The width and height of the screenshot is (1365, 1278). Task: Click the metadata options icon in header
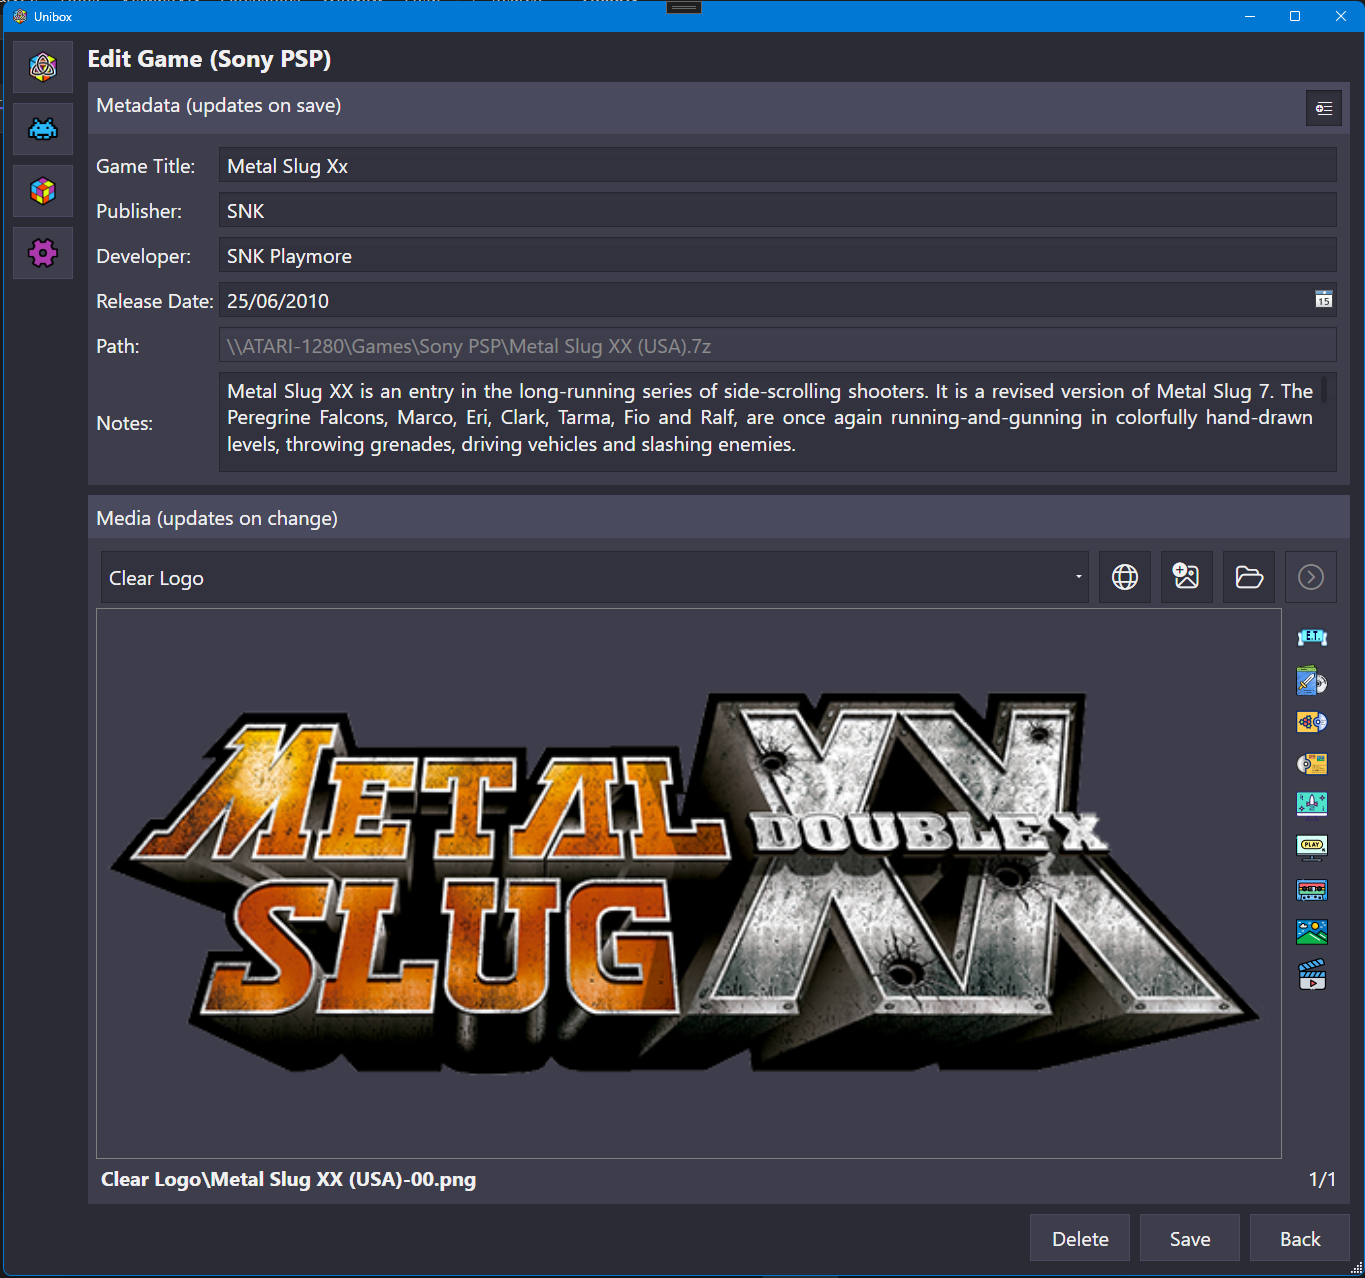pos(1323,108)
